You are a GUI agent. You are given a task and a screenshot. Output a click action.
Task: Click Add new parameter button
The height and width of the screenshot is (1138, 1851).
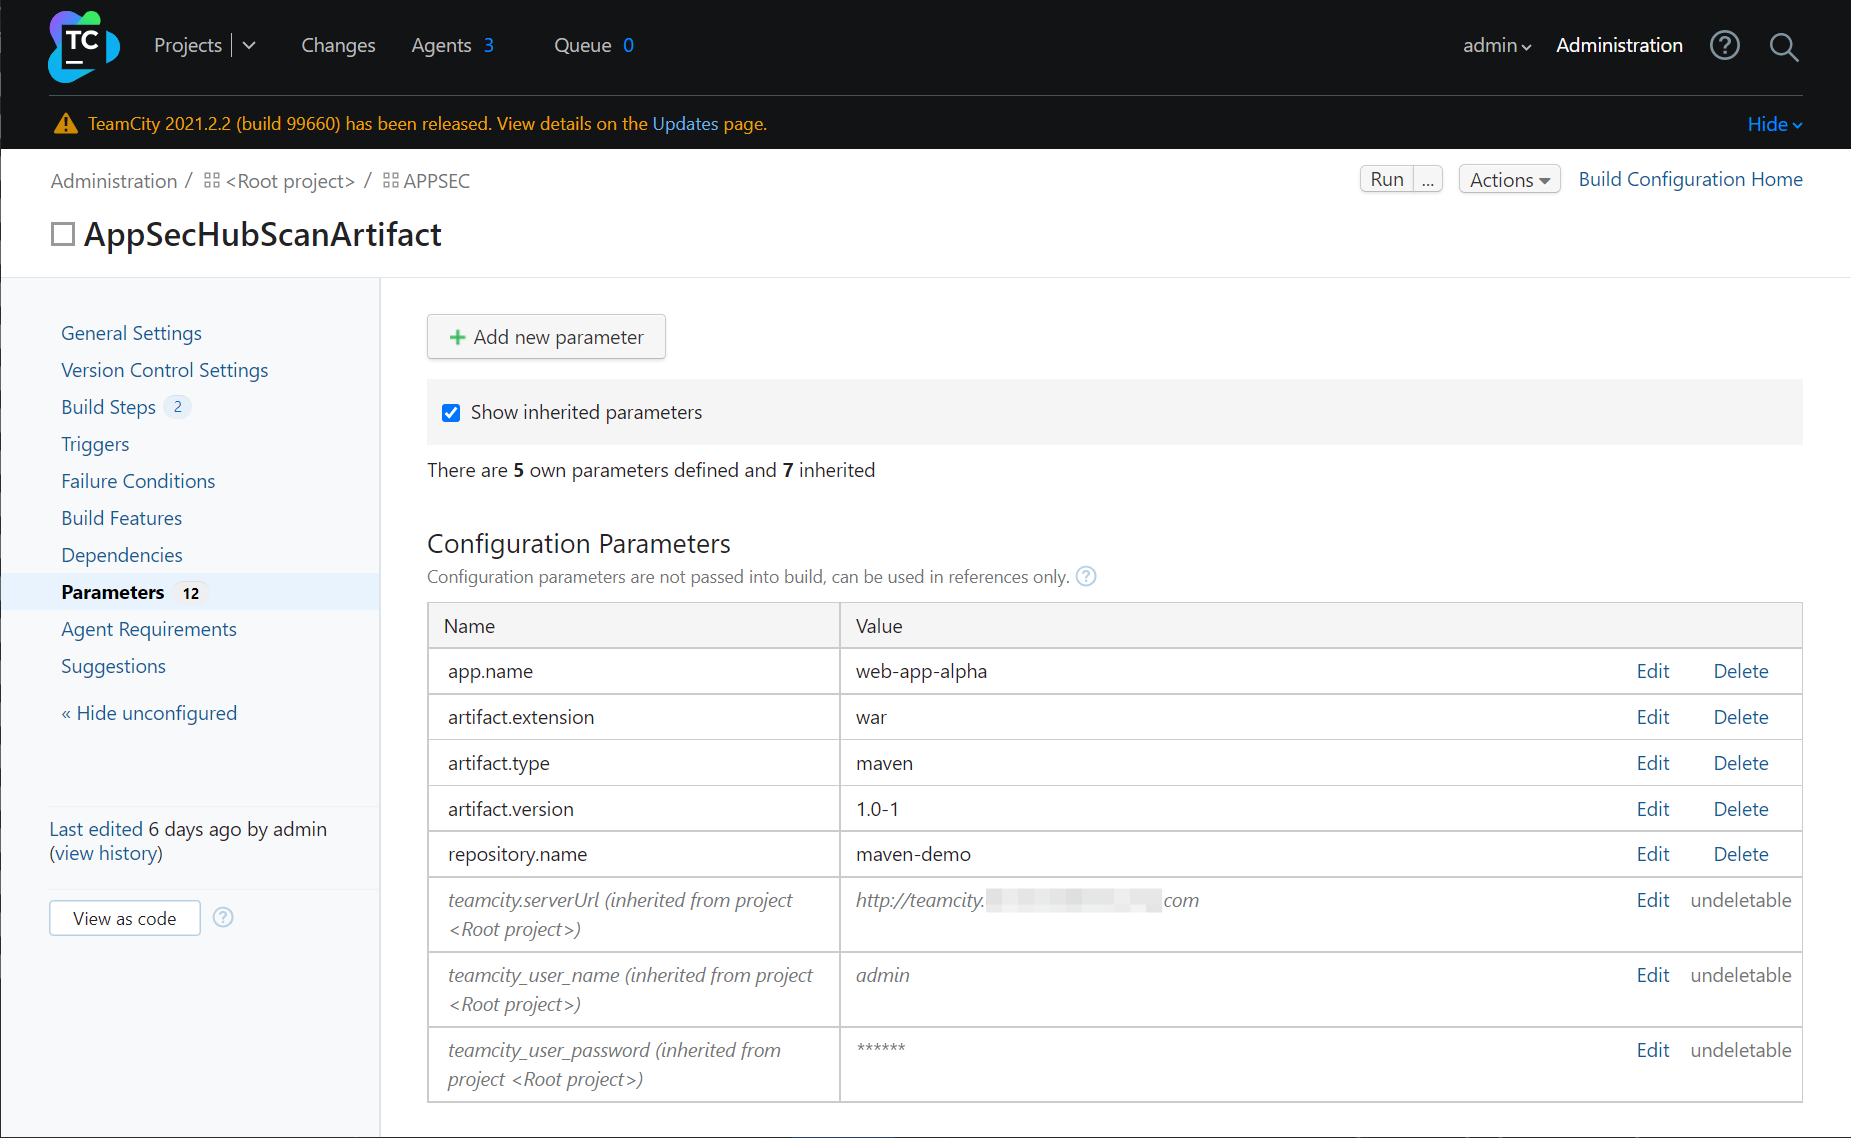[546, 337]
